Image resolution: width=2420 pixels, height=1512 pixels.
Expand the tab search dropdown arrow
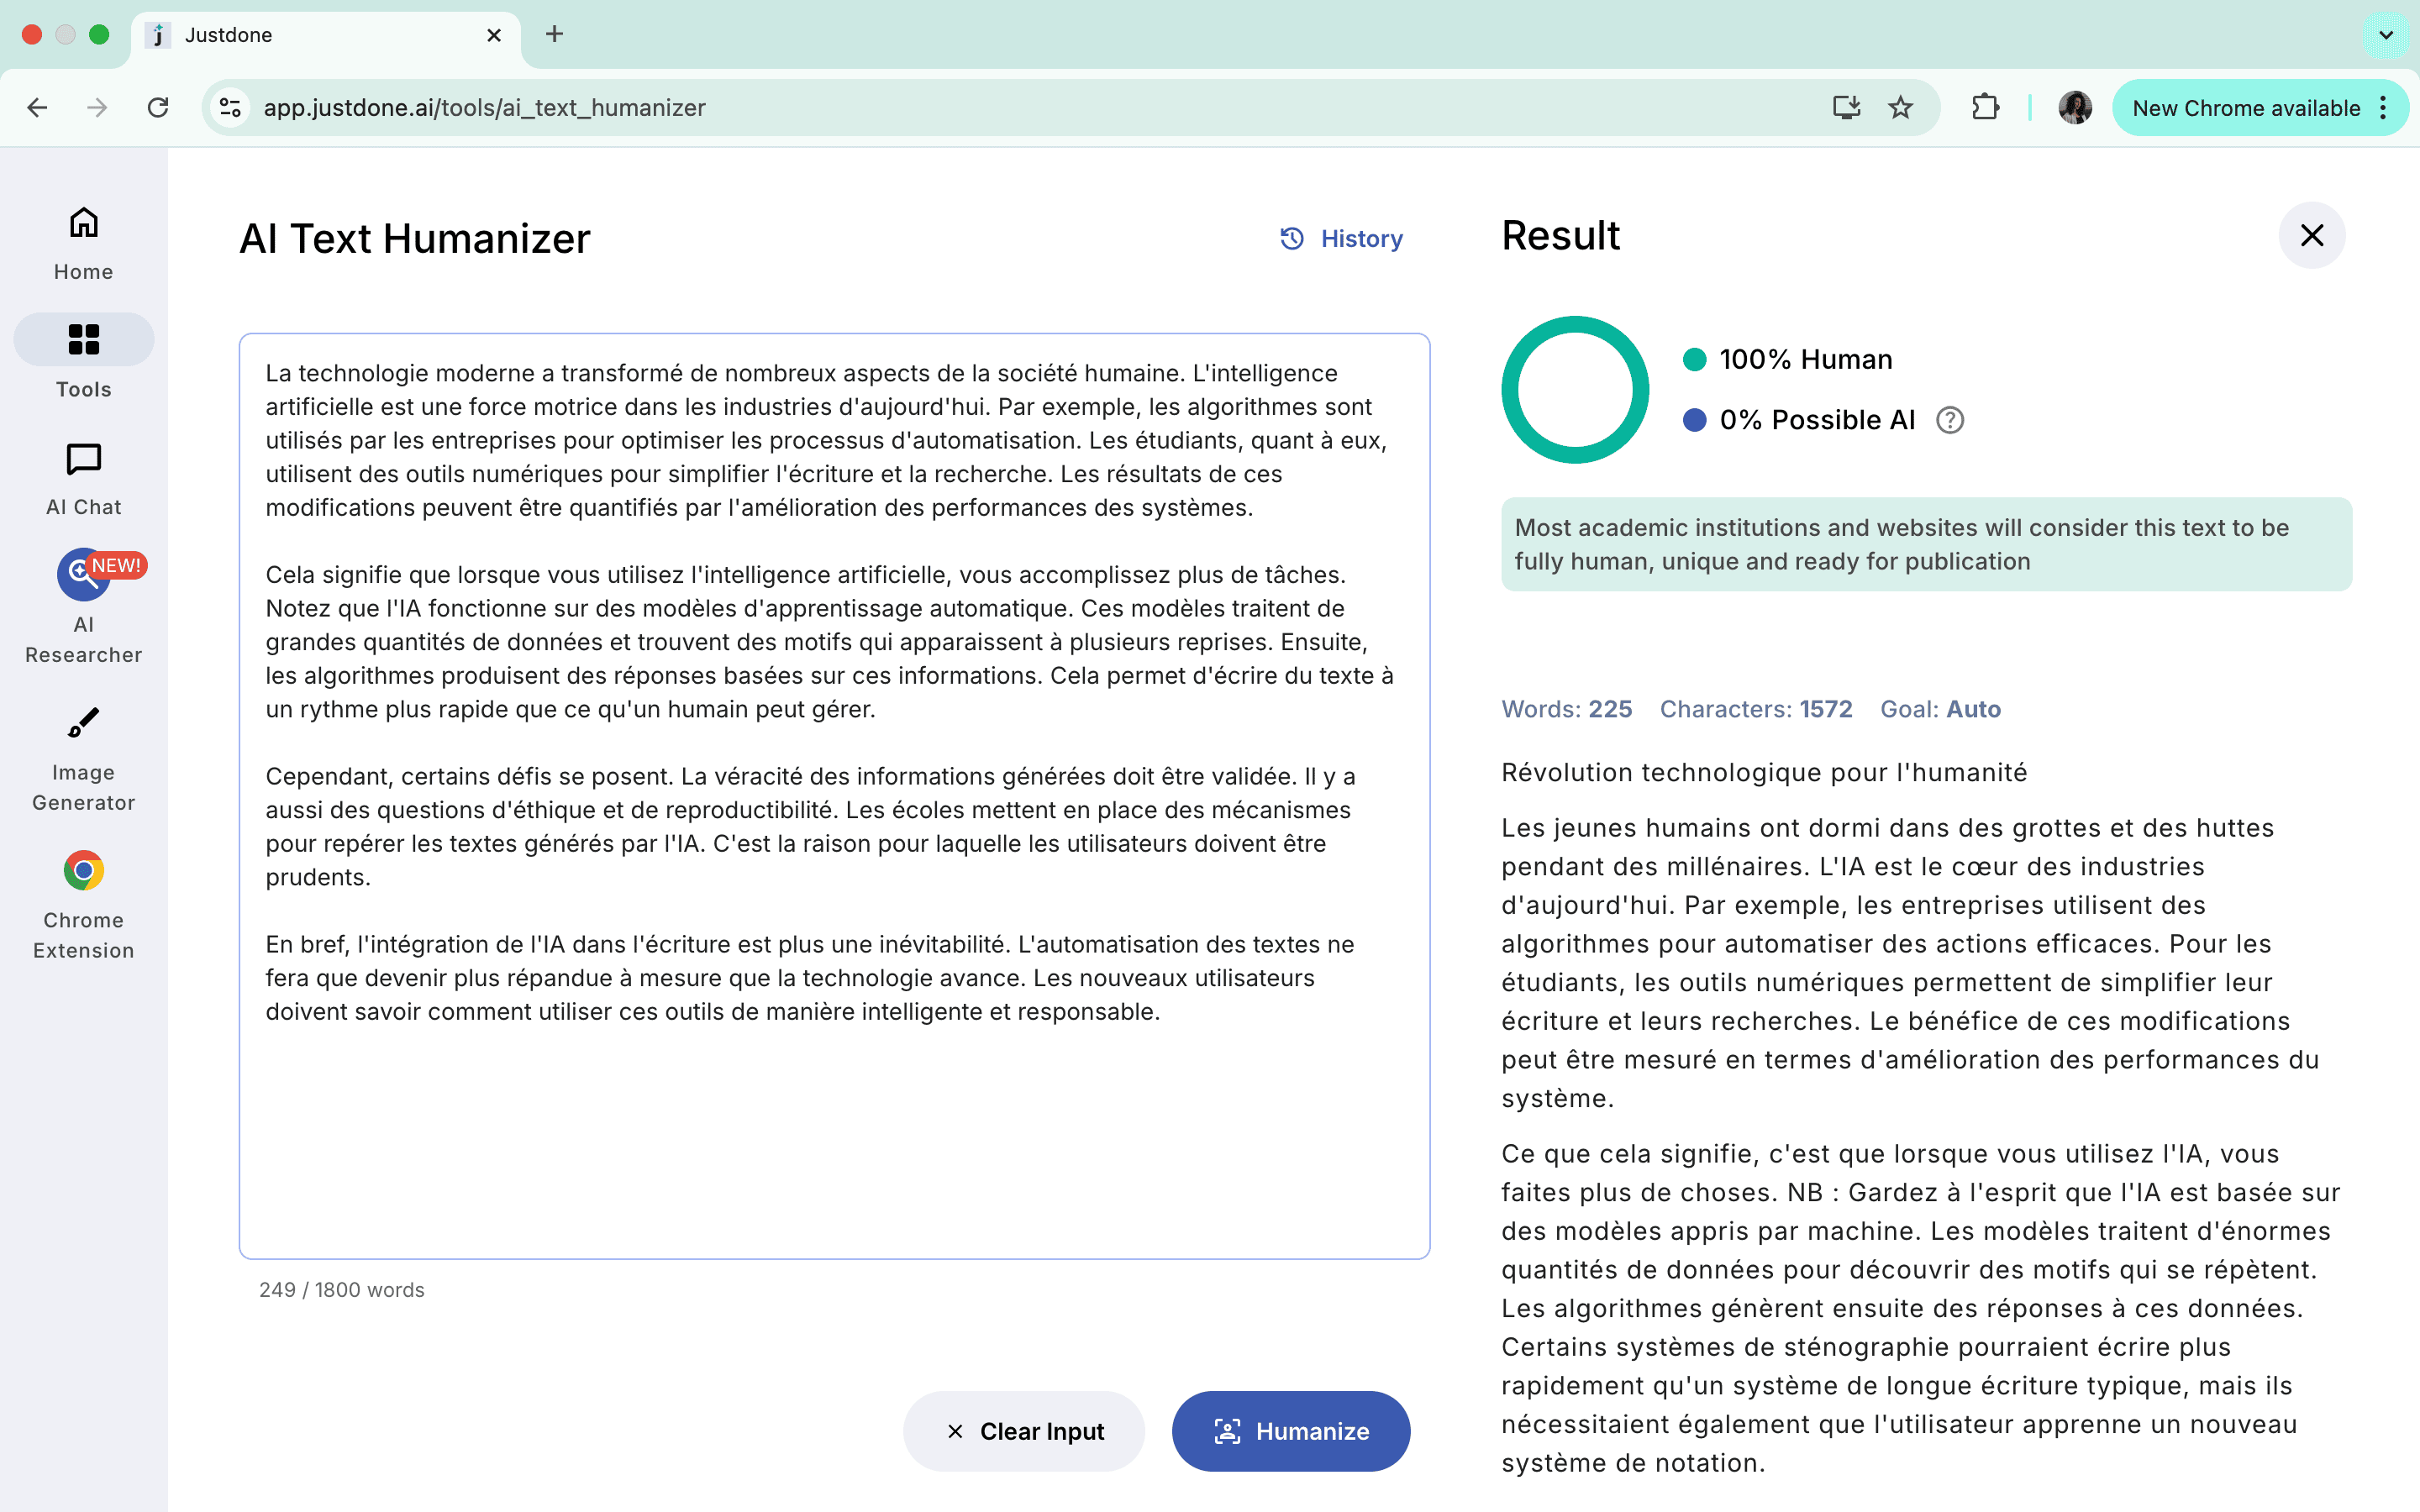click(x=2386, y=35)
